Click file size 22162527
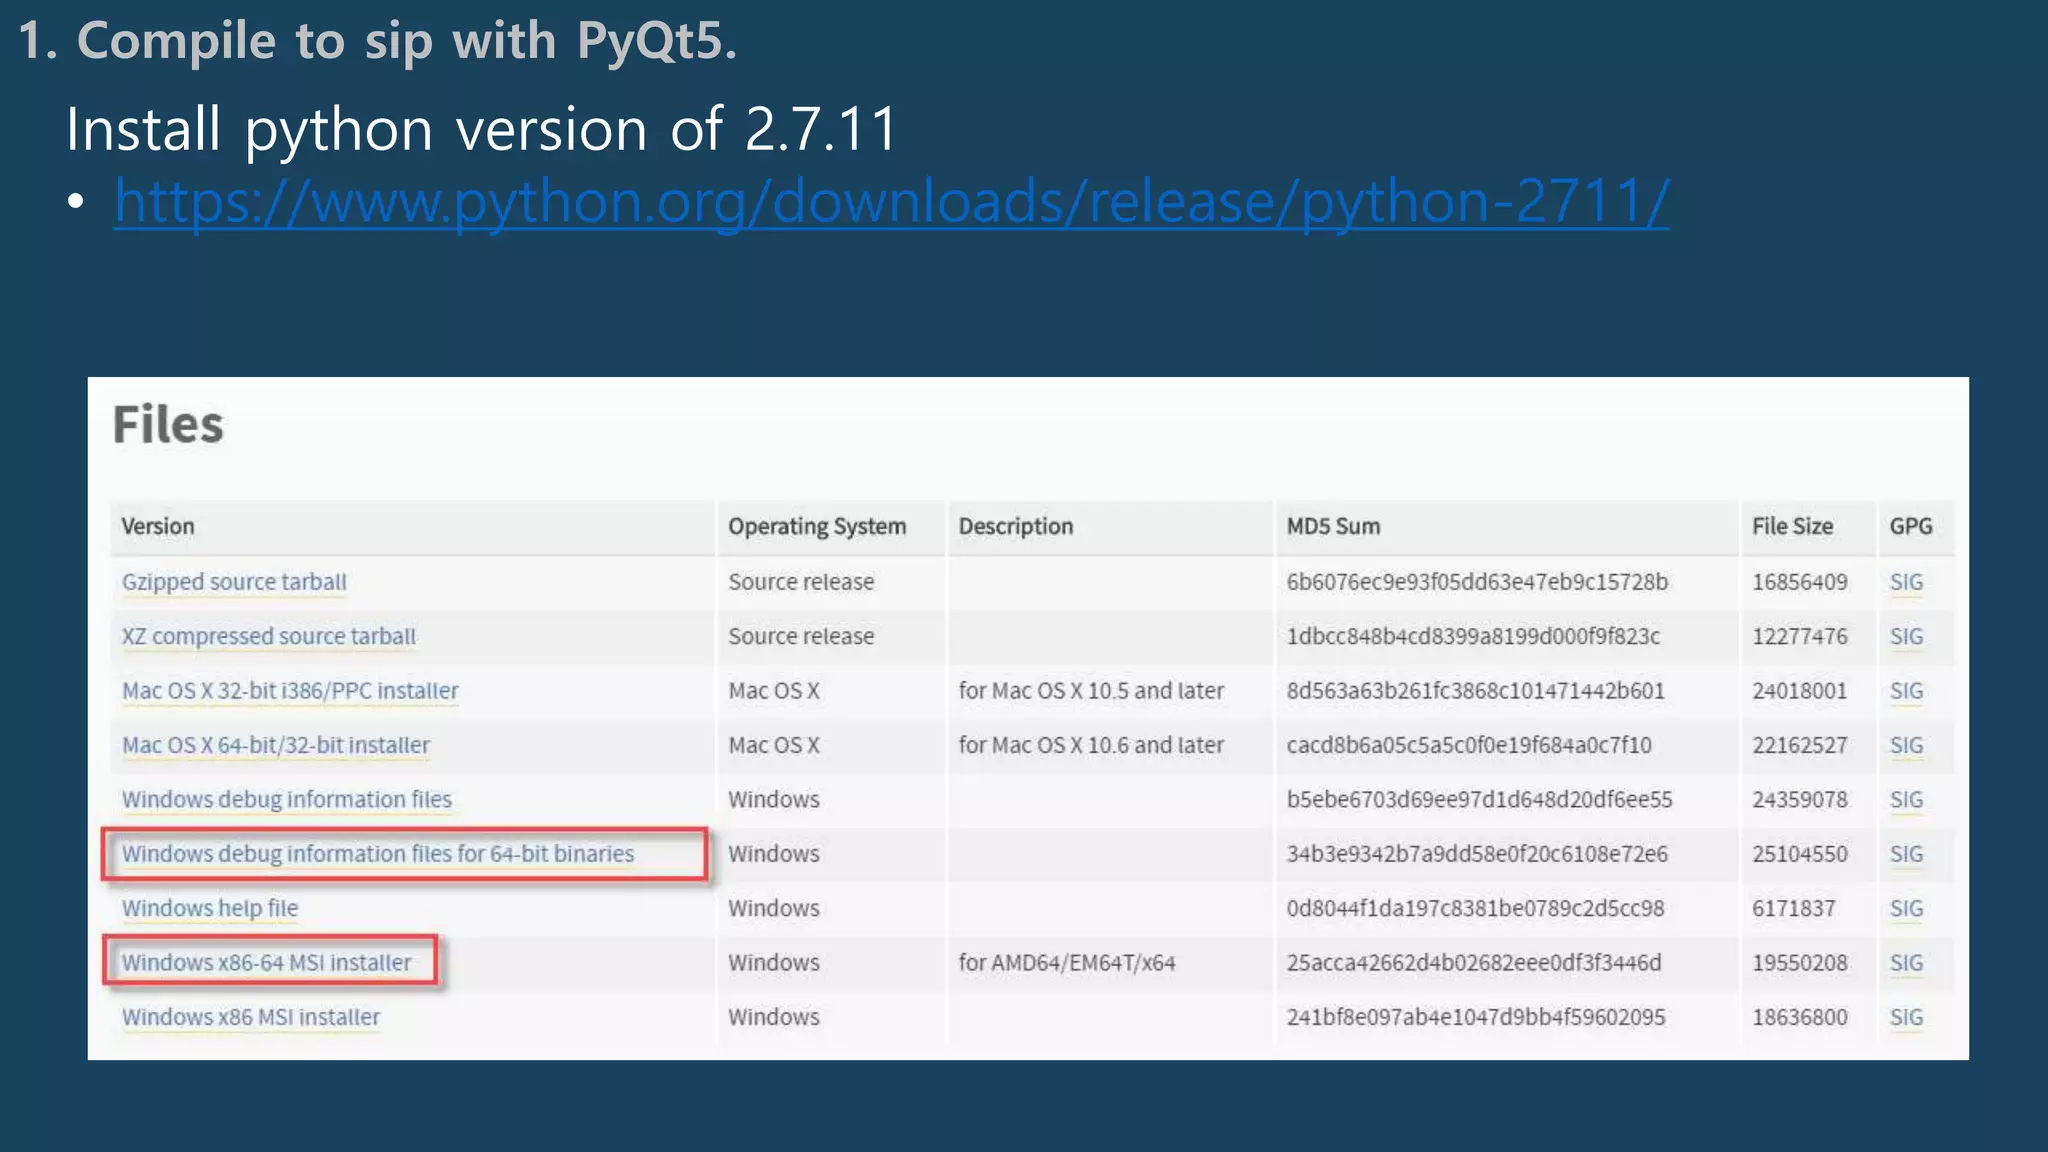 coord(1799,745)
